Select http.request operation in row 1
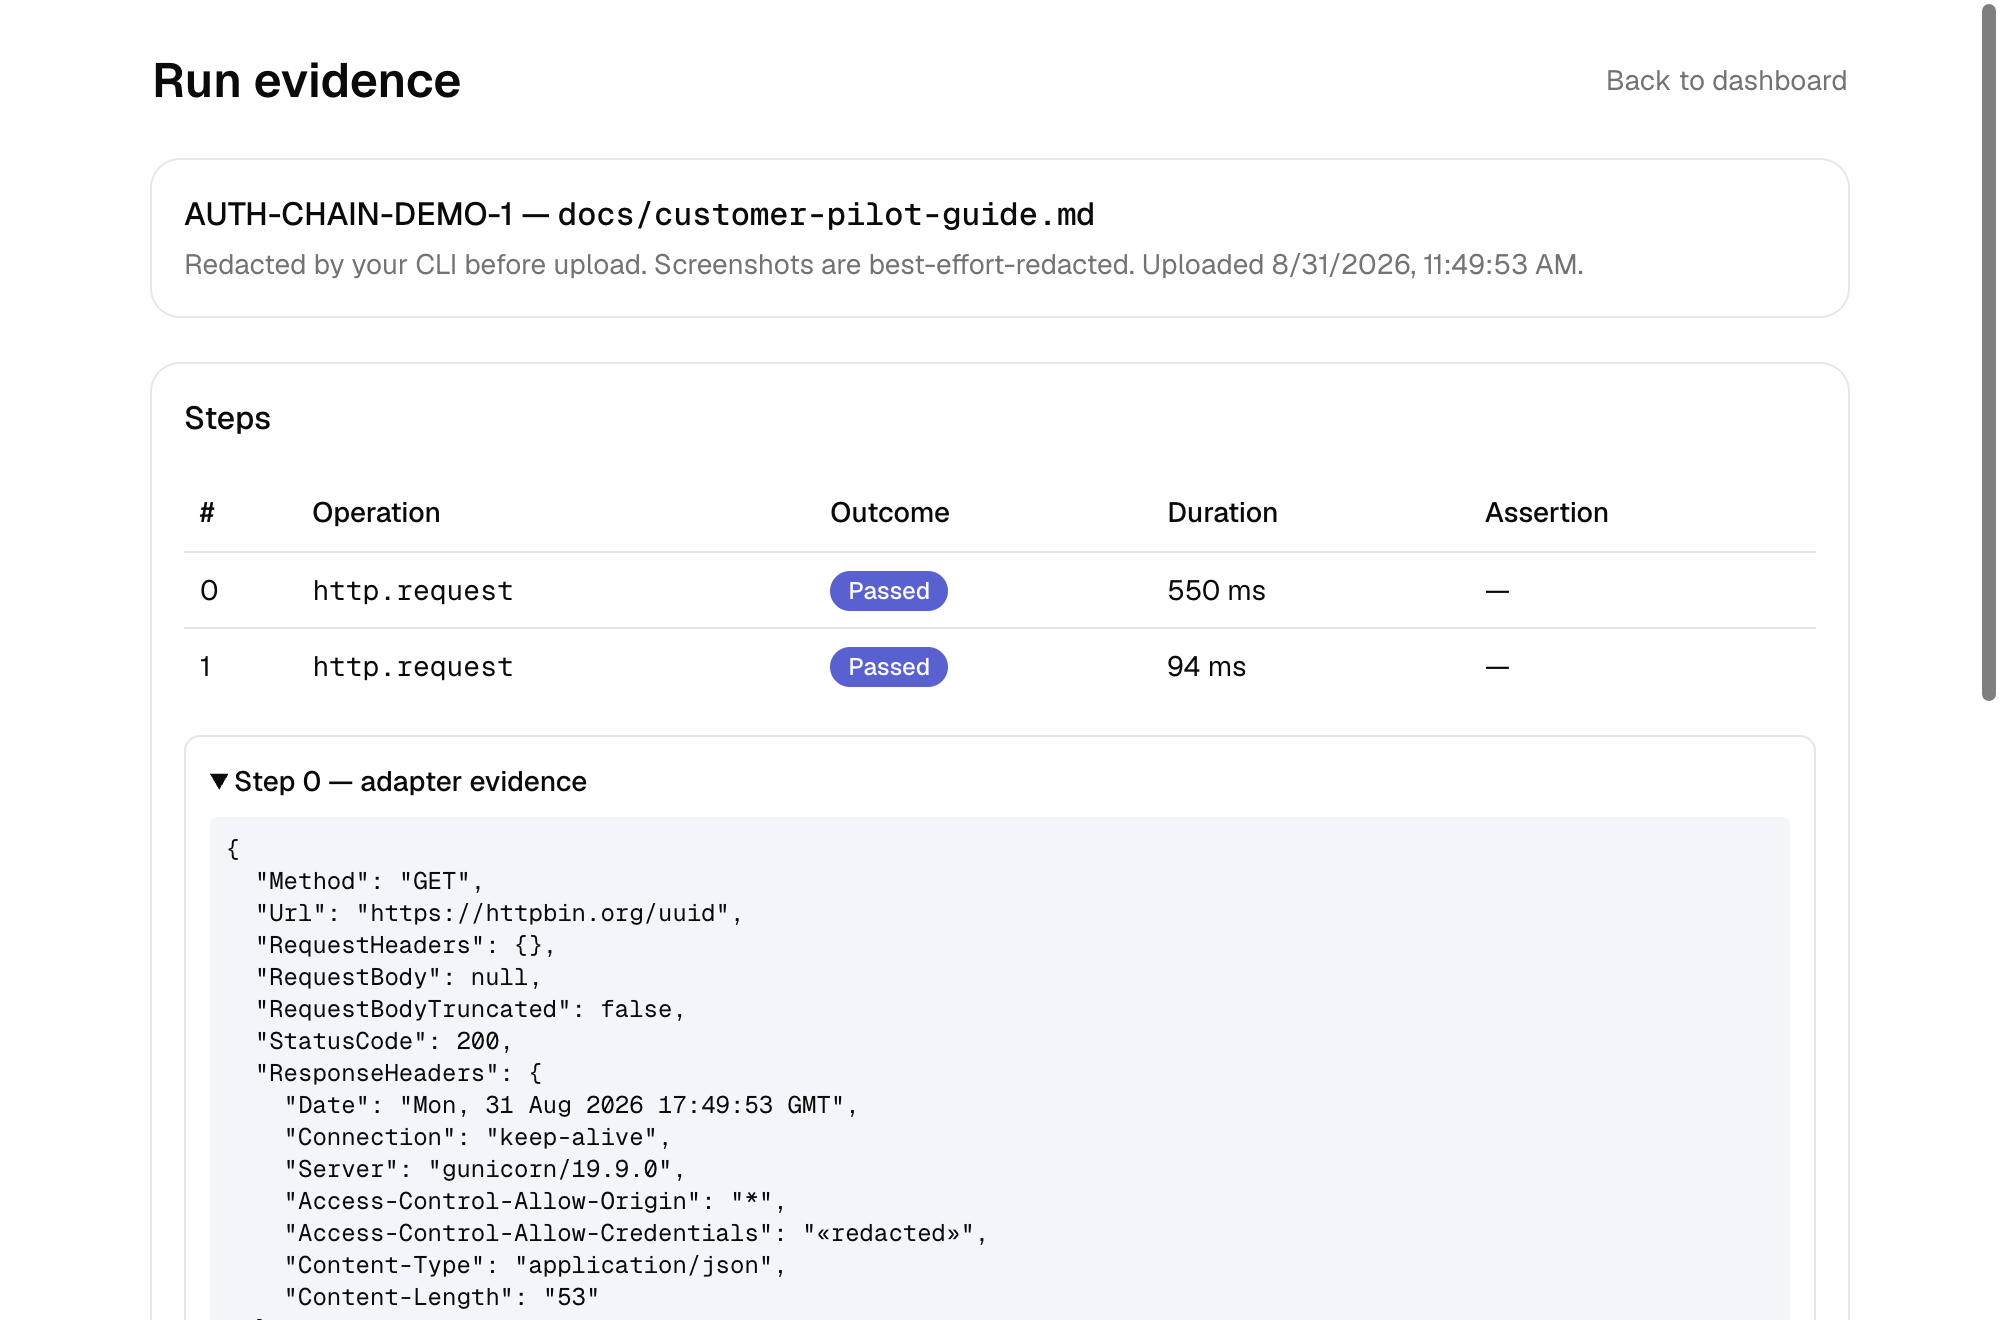This screenshot has width=2000, height=1320. click(412, 667)
